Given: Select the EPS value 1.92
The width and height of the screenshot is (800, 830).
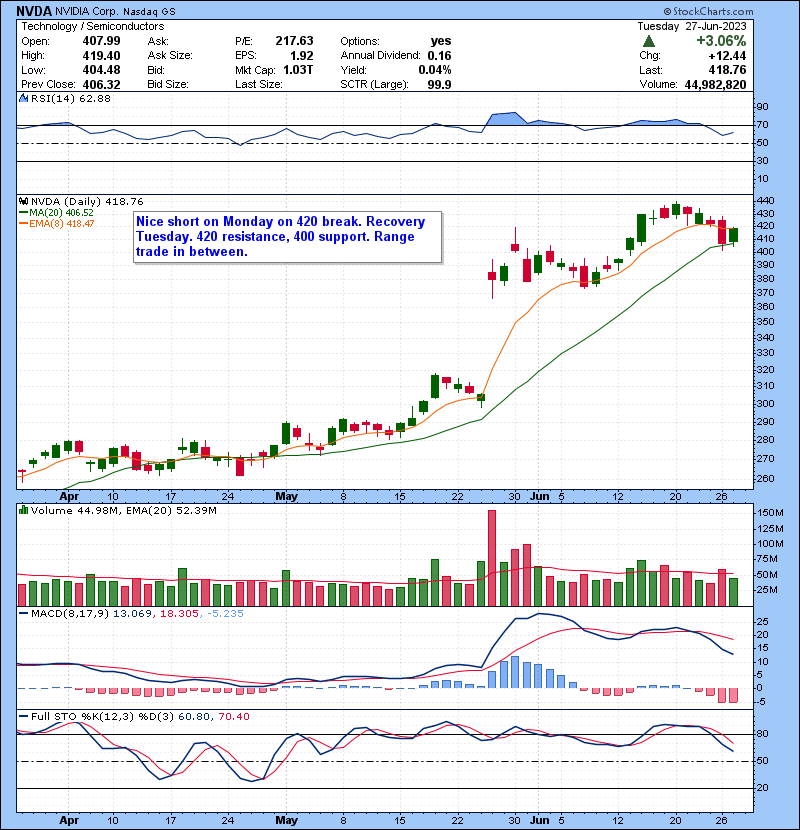Looking at the screenshot, I should coord(302,56).
